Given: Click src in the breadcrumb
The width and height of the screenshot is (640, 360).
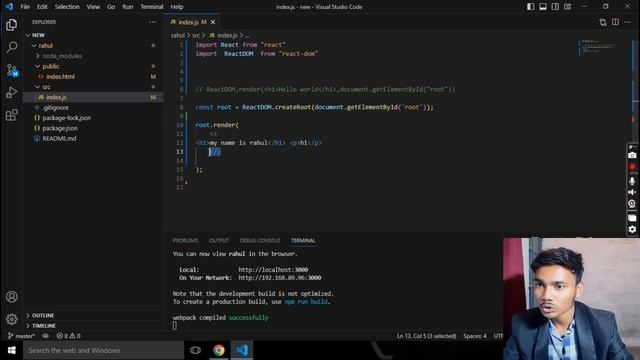Looking at the screenshot, I should (x=196, y=36).
